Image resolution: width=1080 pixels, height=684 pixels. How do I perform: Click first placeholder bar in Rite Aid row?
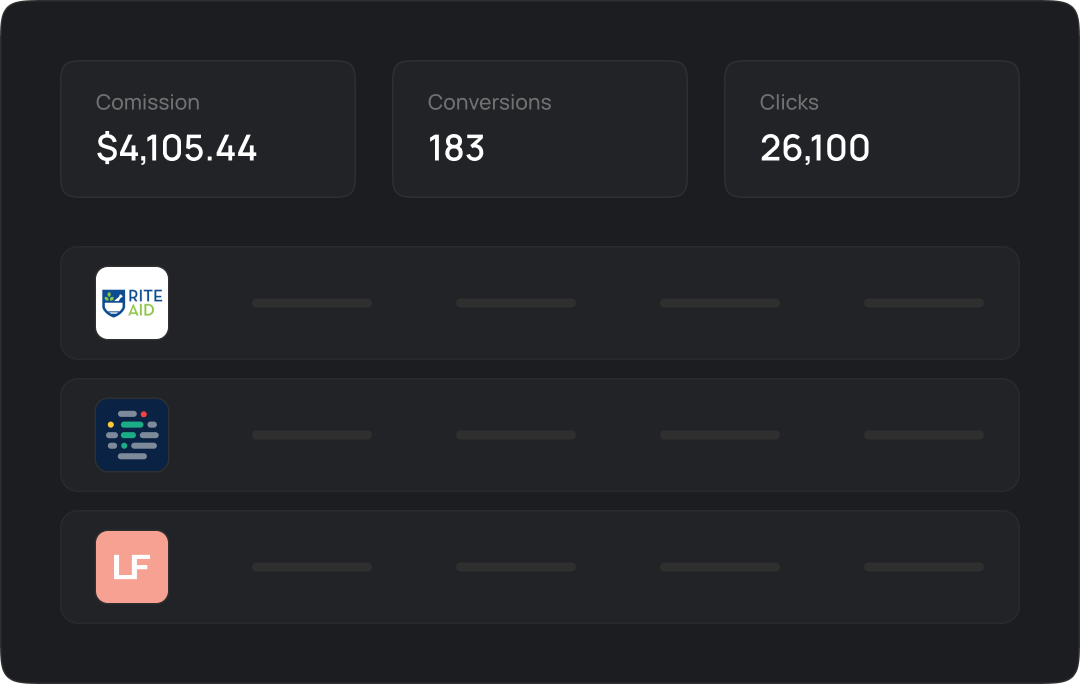pos(312,303)
